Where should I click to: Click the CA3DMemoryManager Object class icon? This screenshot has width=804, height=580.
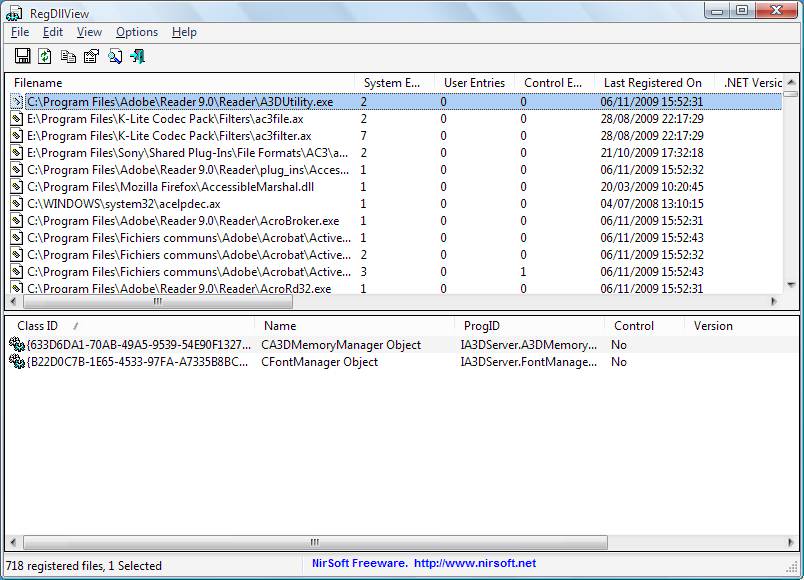tap(16, 345)
